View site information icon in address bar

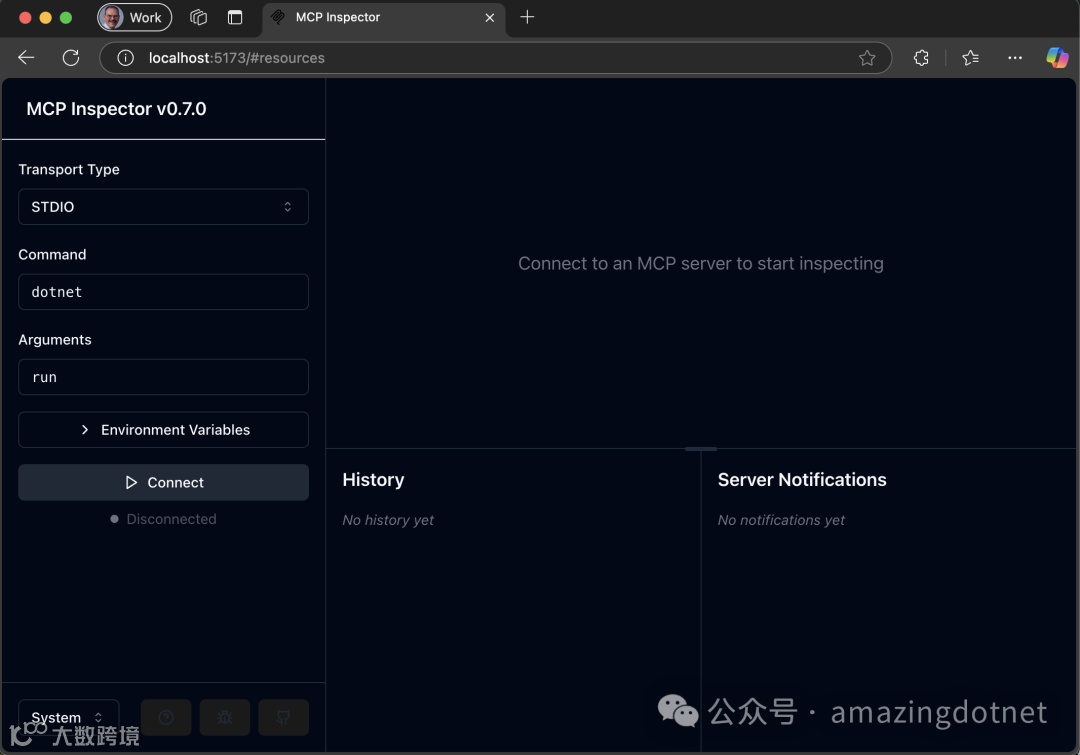click(125, 58)
